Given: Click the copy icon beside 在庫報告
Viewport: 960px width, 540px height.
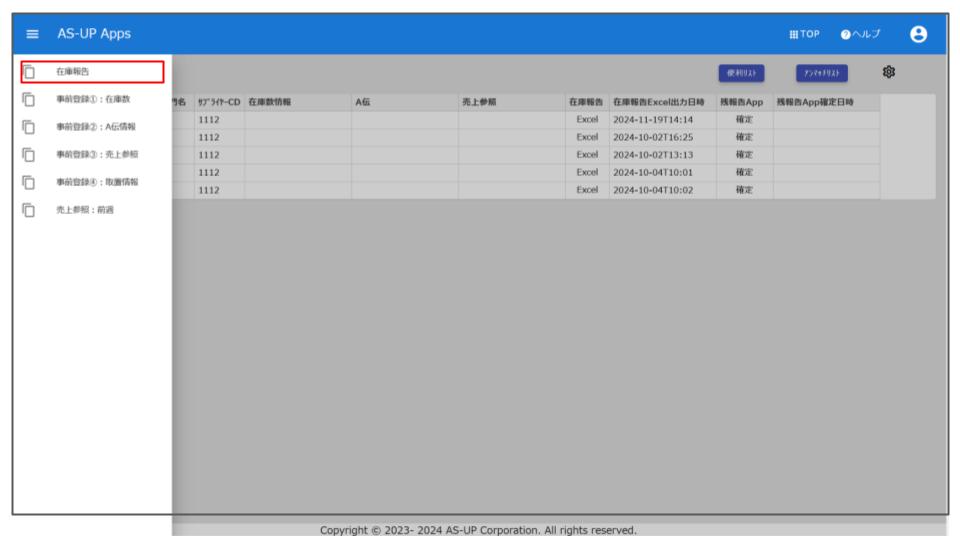Looking at the screenshot, I should coord(30,72).
